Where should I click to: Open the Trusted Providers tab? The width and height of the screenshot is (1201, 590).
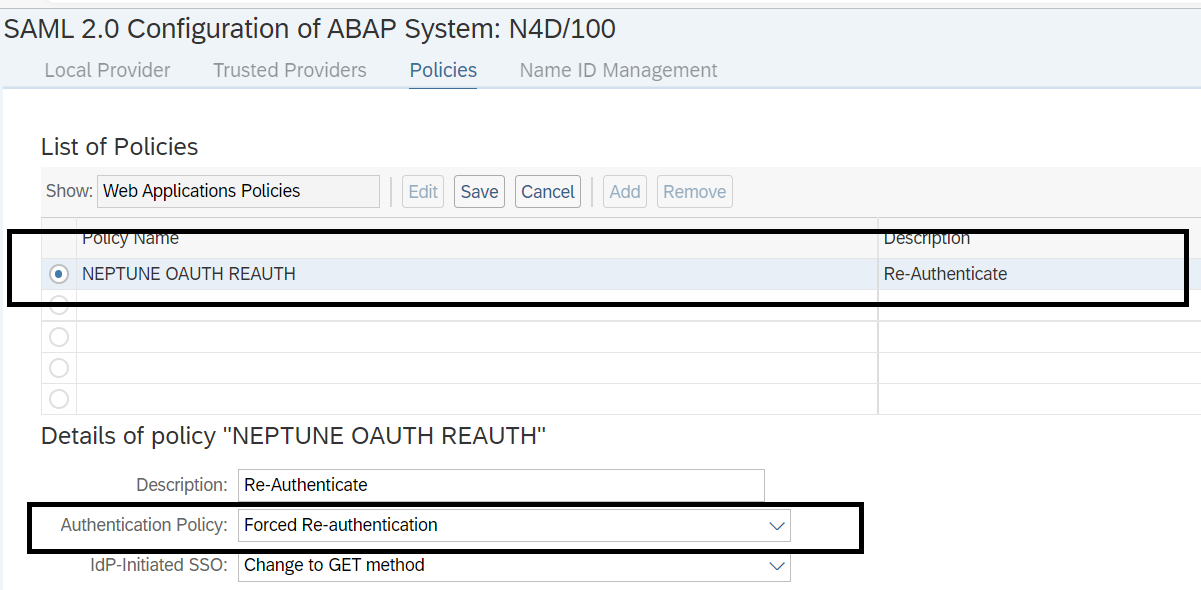click(288, 70)
